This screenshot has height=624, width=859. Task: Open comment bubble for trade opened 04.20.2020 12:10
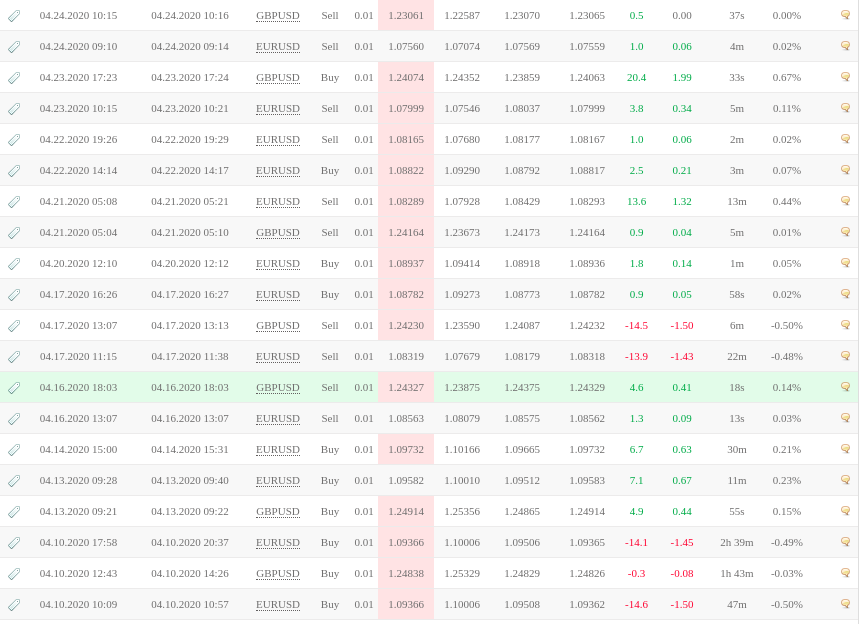tap(845, 263)
